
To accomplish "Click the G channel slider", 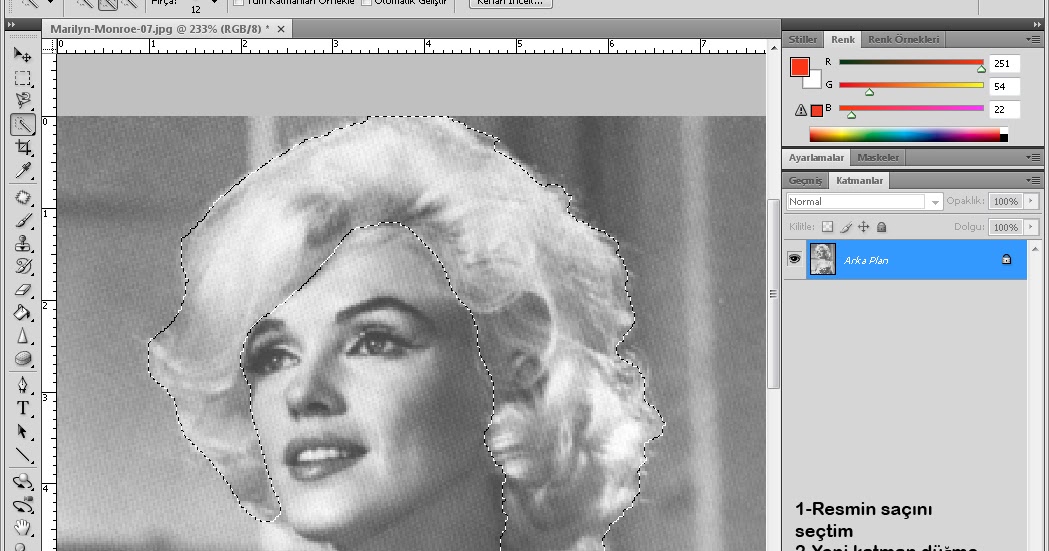I will click(x=911, y=86).
